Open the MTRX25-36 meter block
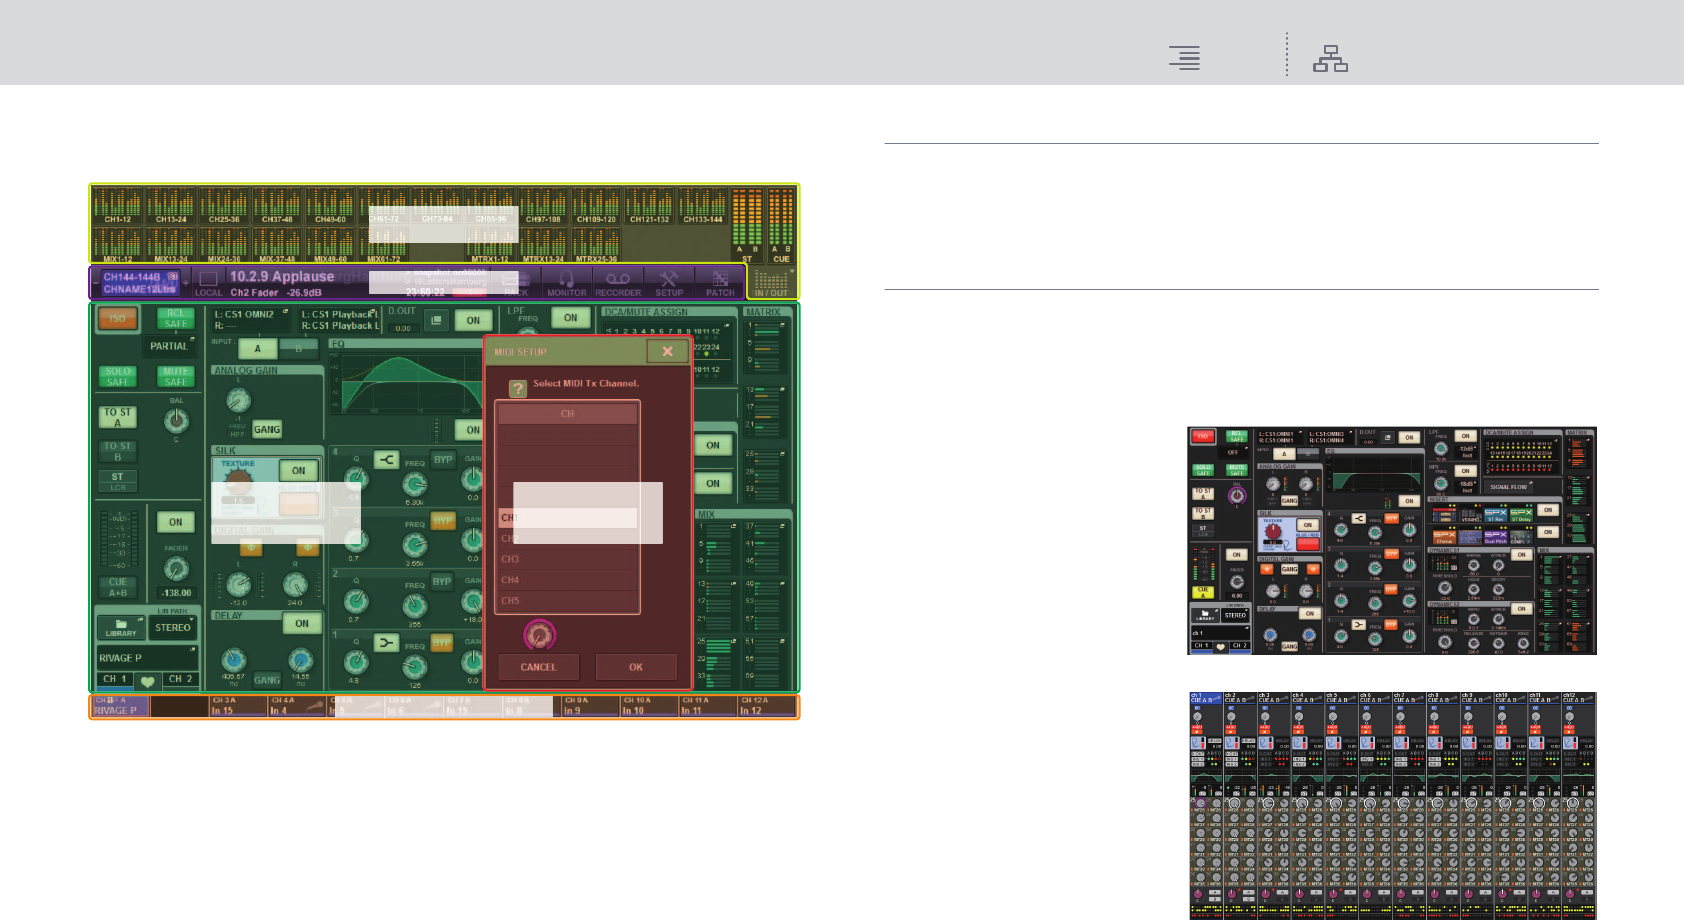 [597, 245]
